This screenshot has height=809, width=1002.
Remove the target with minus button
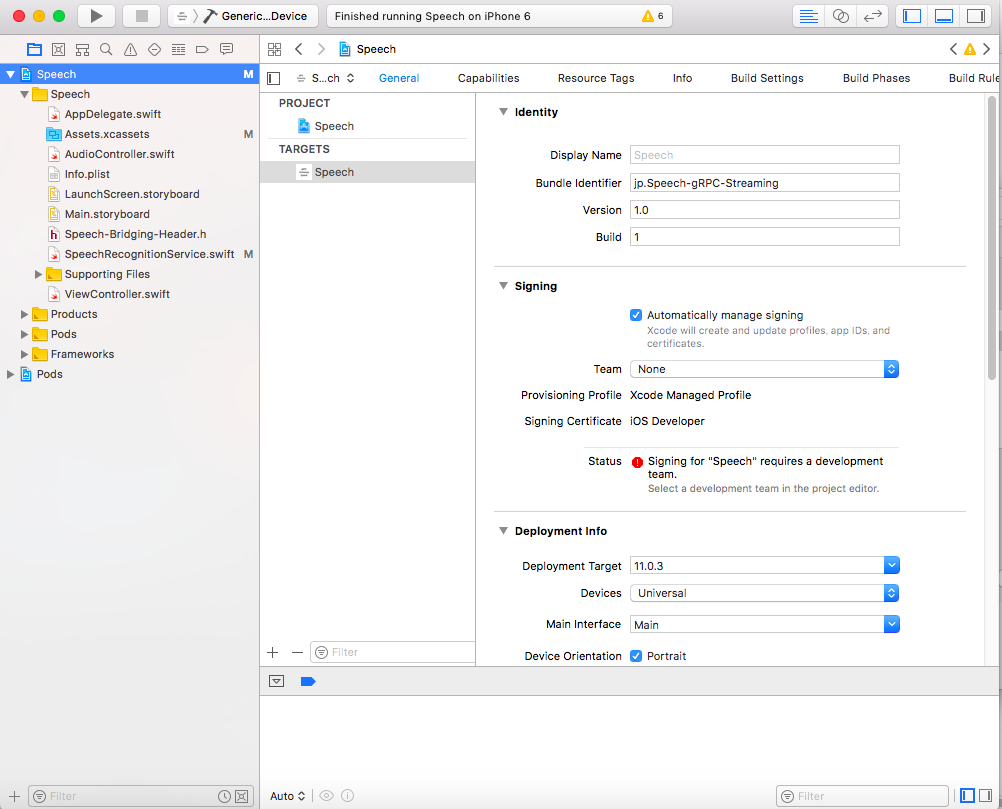click(297, 652)
